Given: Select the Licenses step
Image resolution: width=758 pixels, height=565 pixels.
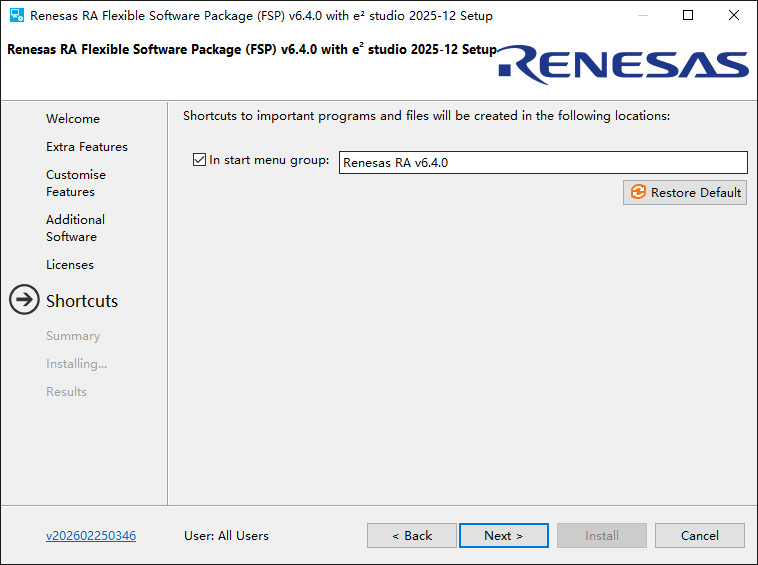Looking at the screenshot, I should 70,265.
